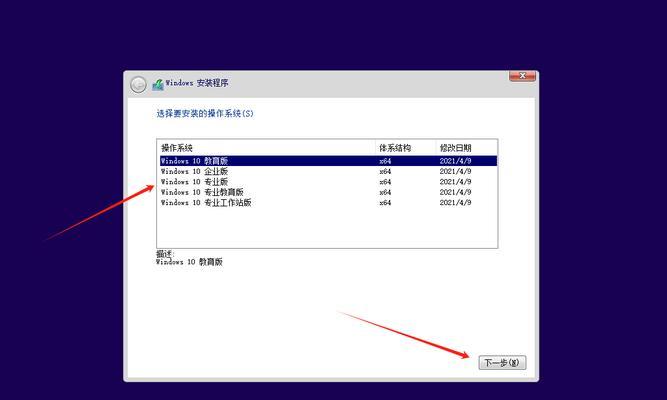Click the Windows Setup icon in the title bar
Image resolution: width=667 pixels, height=400 pixels.
(x=158, y=84)
